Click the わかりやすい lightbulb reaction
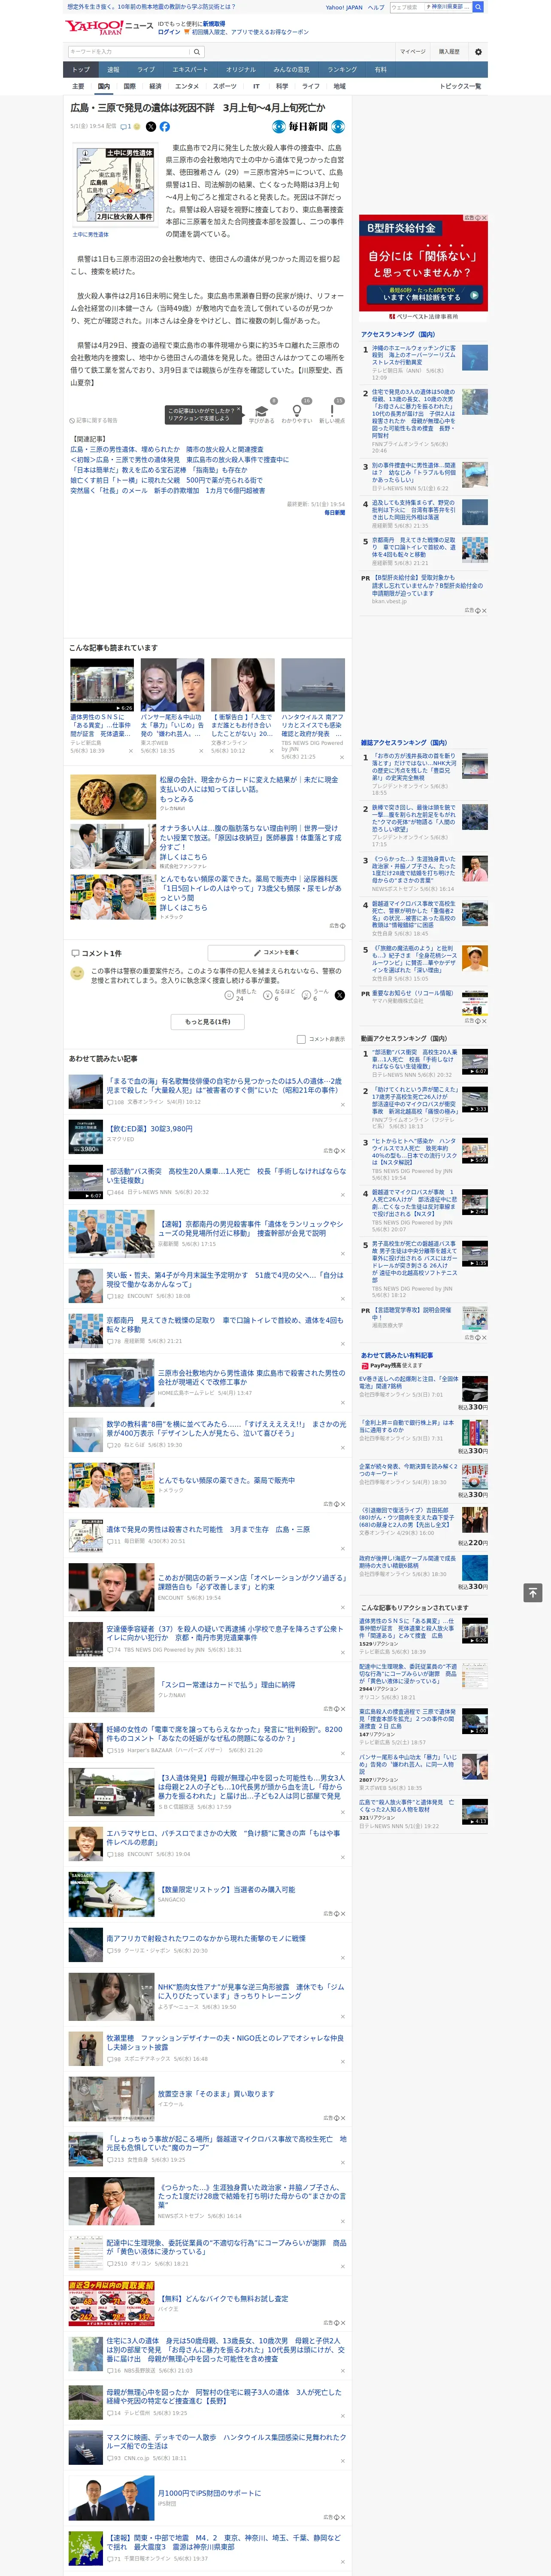The width and height of the screenshot is (551, 2576). pyautogui.click(x=296, y=411)
